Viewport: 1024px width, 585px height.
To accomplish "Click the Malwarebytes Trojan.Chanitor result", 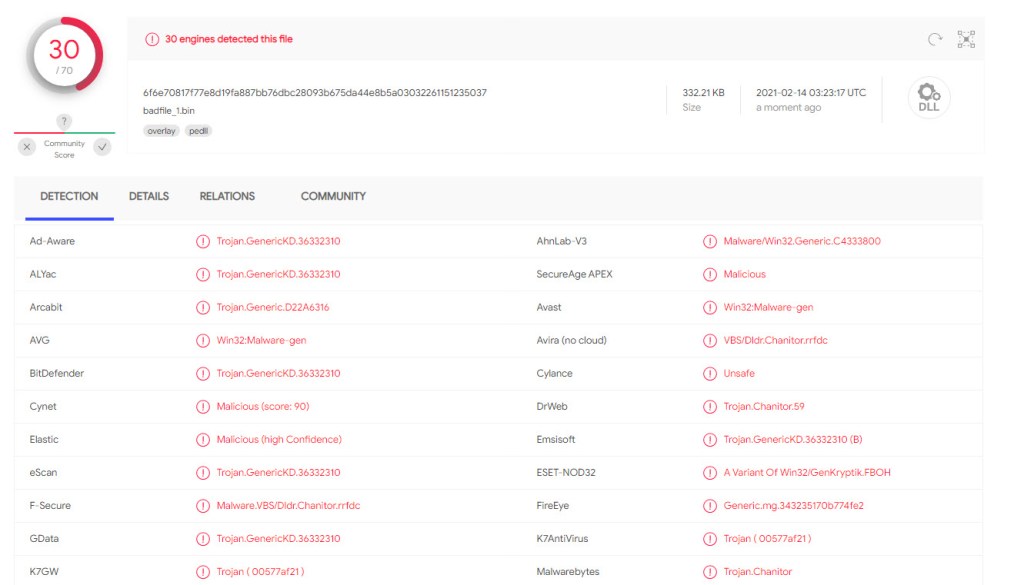I will (757, 572).
